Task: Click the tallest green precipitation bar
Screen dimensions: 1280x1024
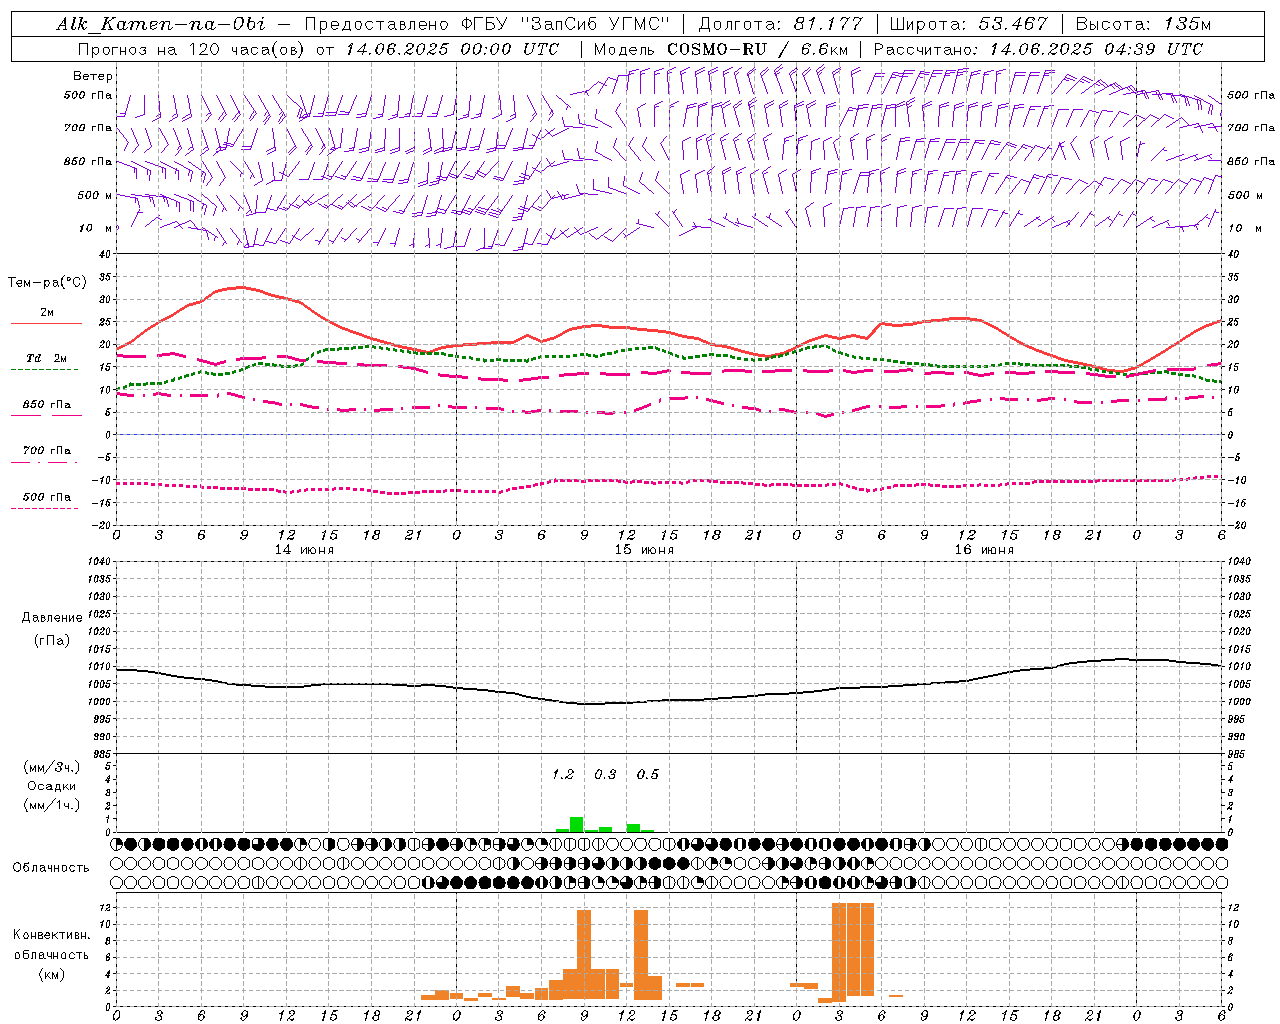Action: pyautogui.click(x=576, y=824)
